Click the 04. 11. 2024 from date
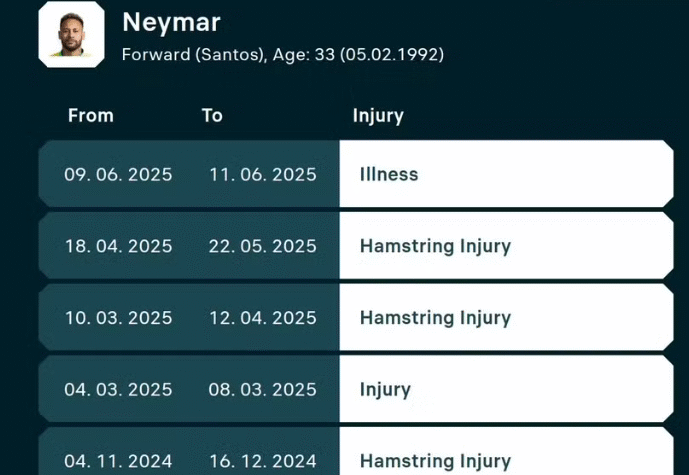This screenshot has height=475, width=689. (118, 461)
